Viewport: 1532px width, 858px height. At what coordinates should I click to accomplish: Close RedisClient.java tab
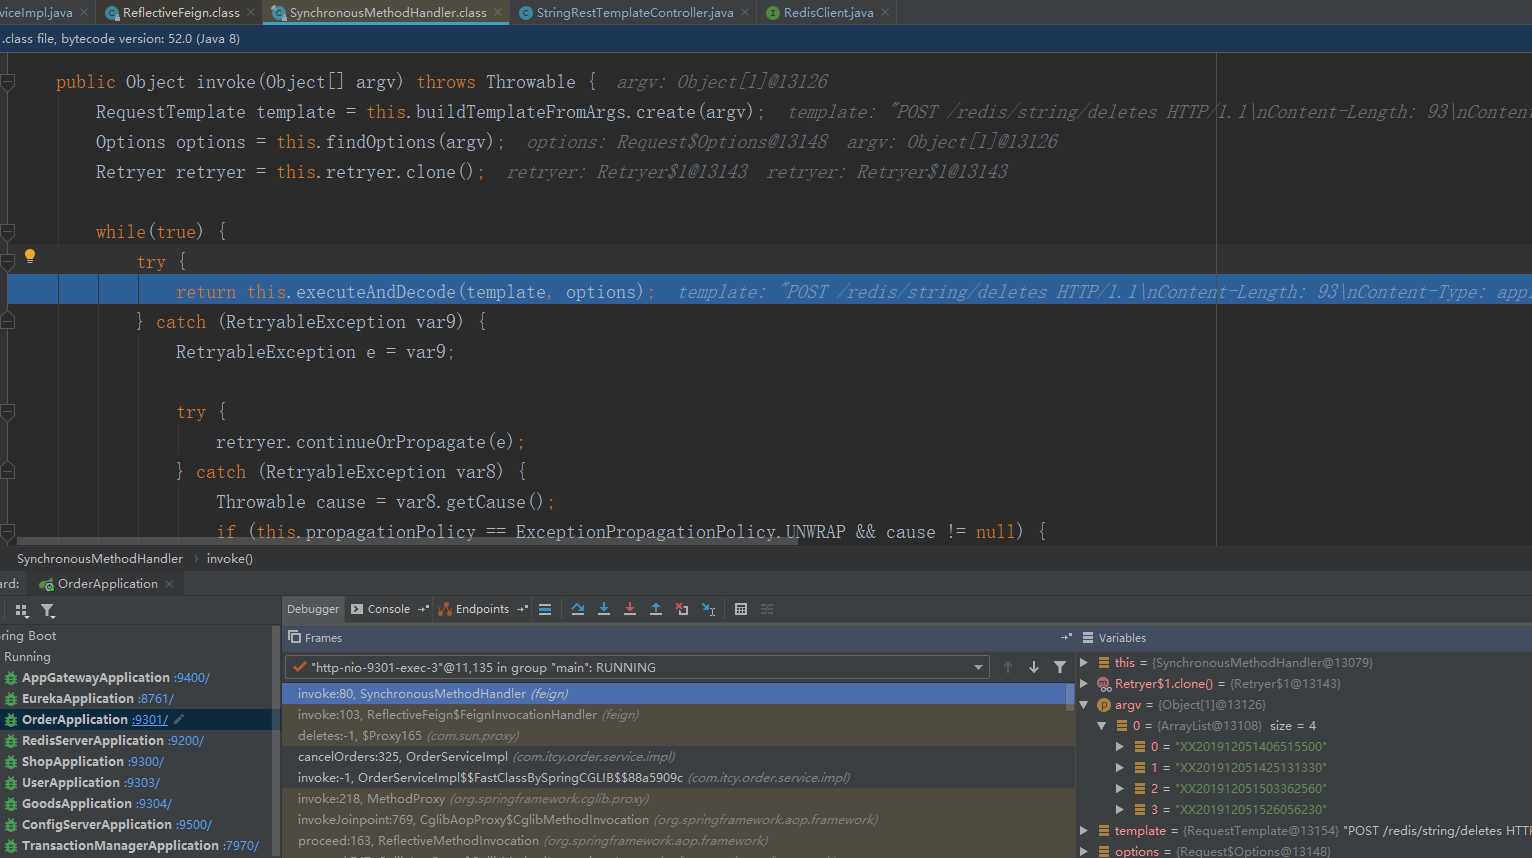tap(885, 12)
